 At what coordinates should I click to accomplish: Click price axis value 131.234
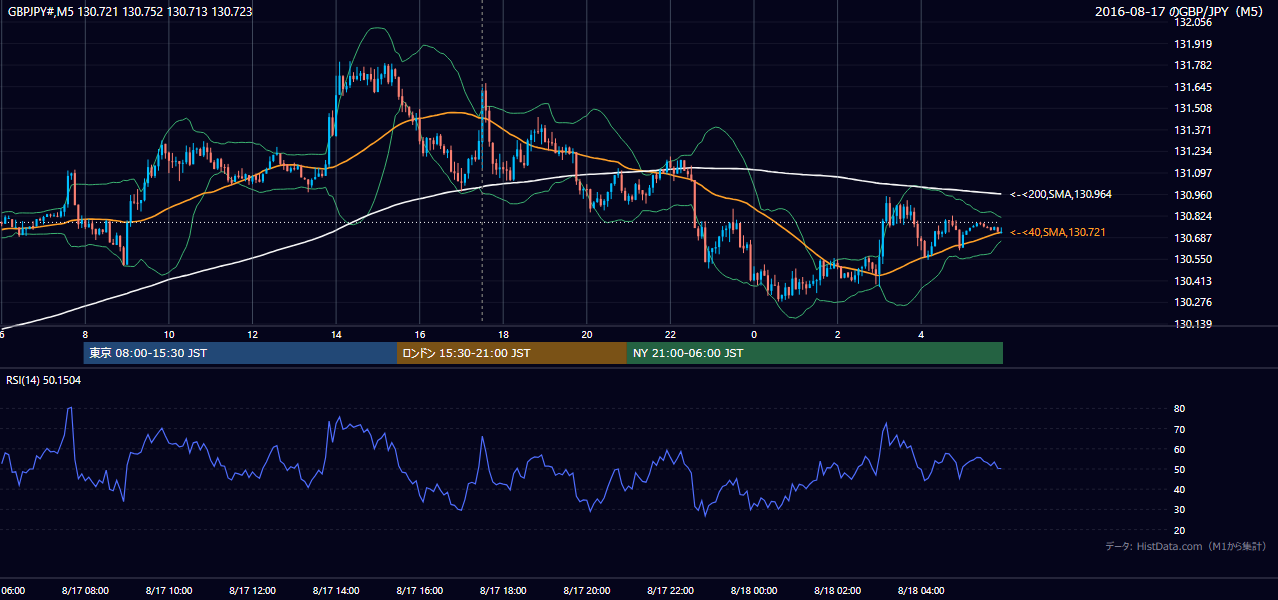tap(1194, 151)
